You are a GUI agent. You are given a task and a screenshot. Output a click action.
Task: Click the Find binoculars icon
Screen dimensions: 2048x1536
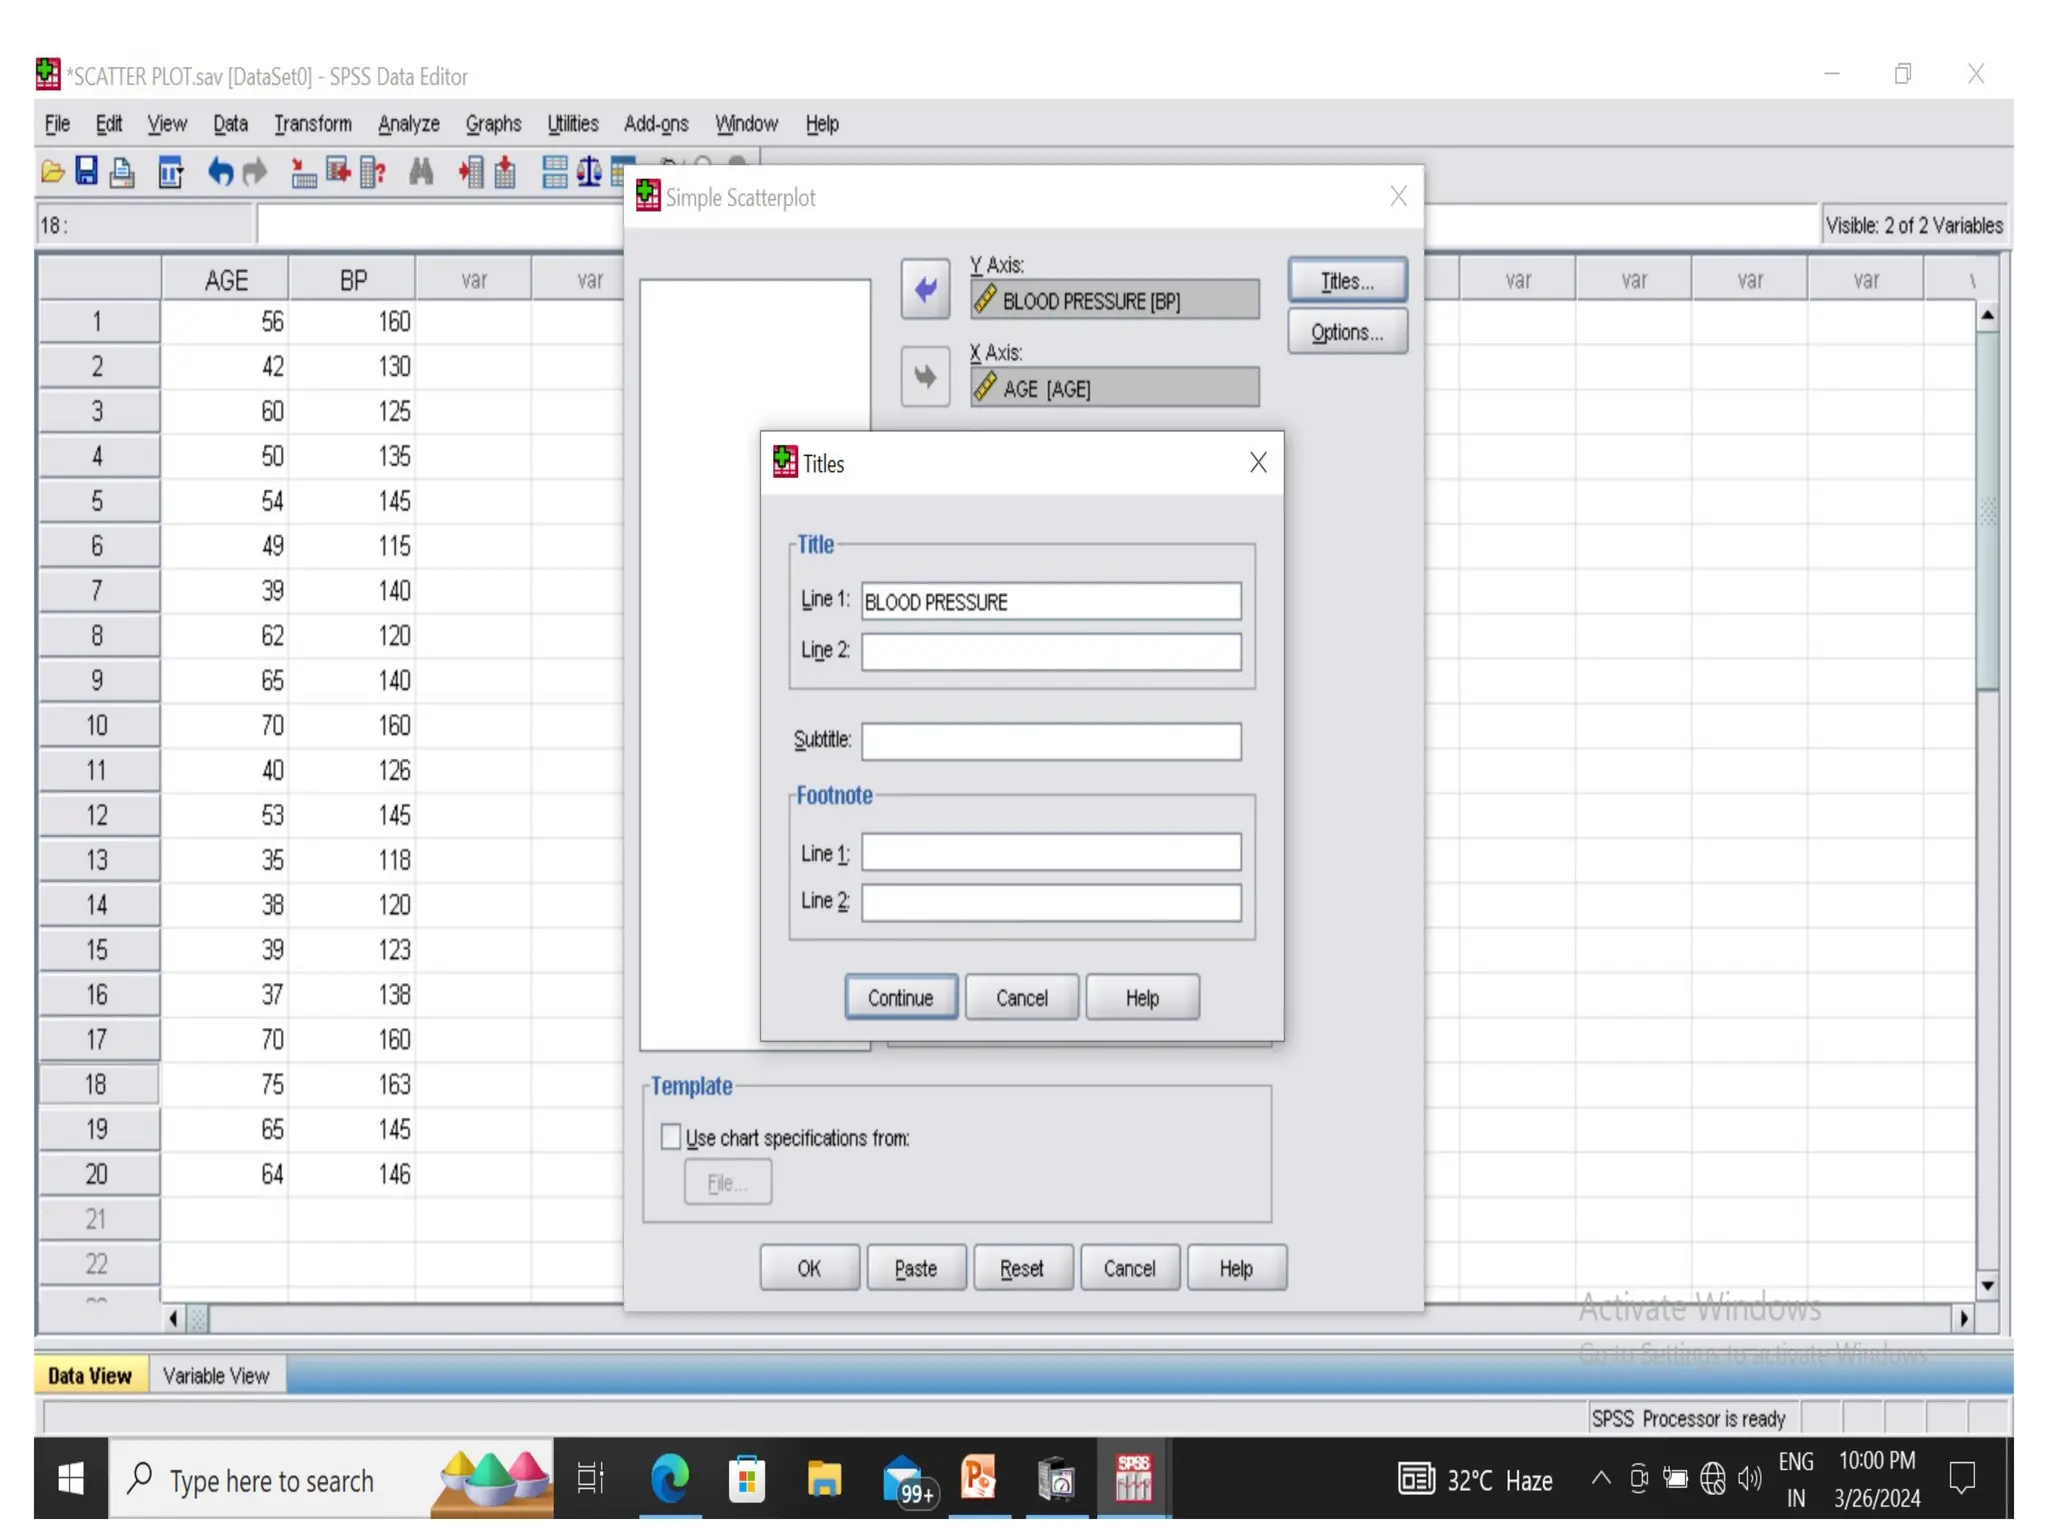pos(421,172)
